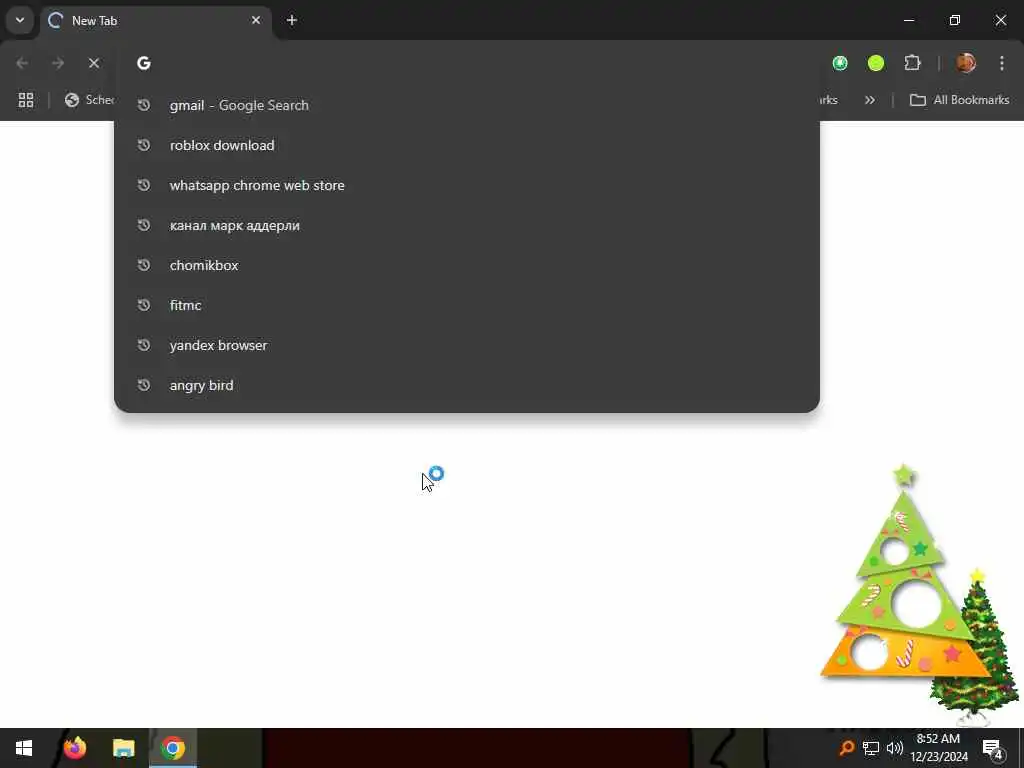
Task: Select the fitmc suggestion
Action: [x=467, y=305]
